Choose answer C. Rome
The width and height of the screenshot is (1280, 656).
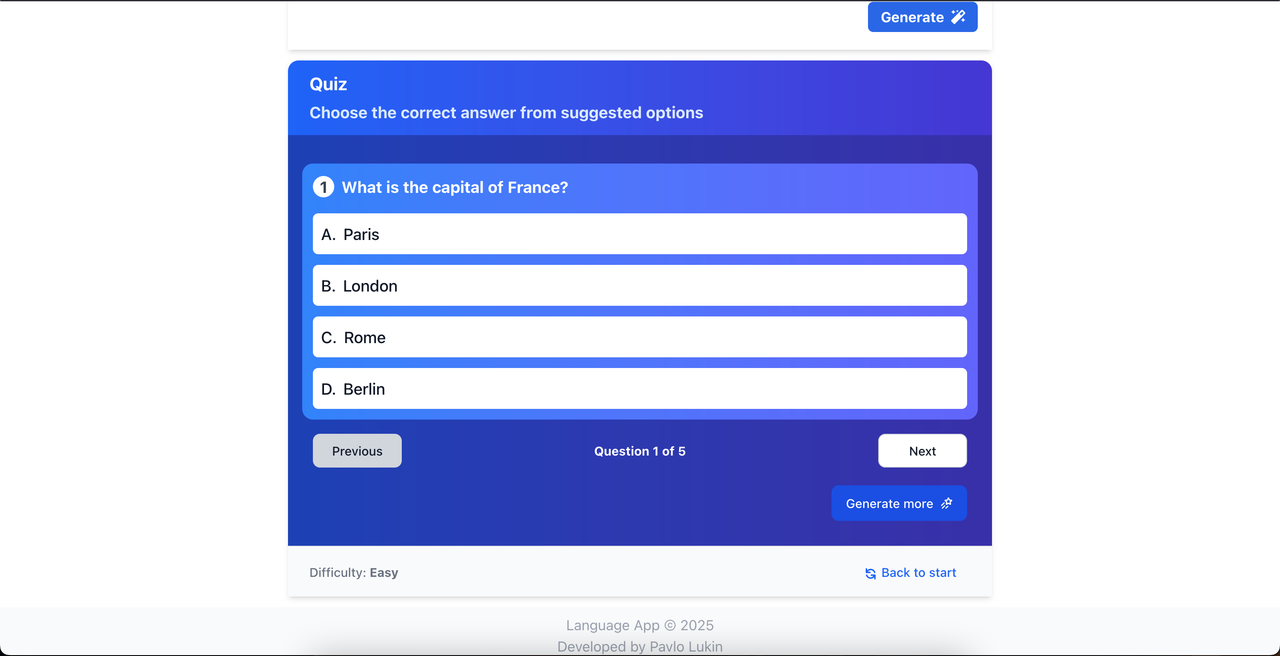(x=640, y=337)
